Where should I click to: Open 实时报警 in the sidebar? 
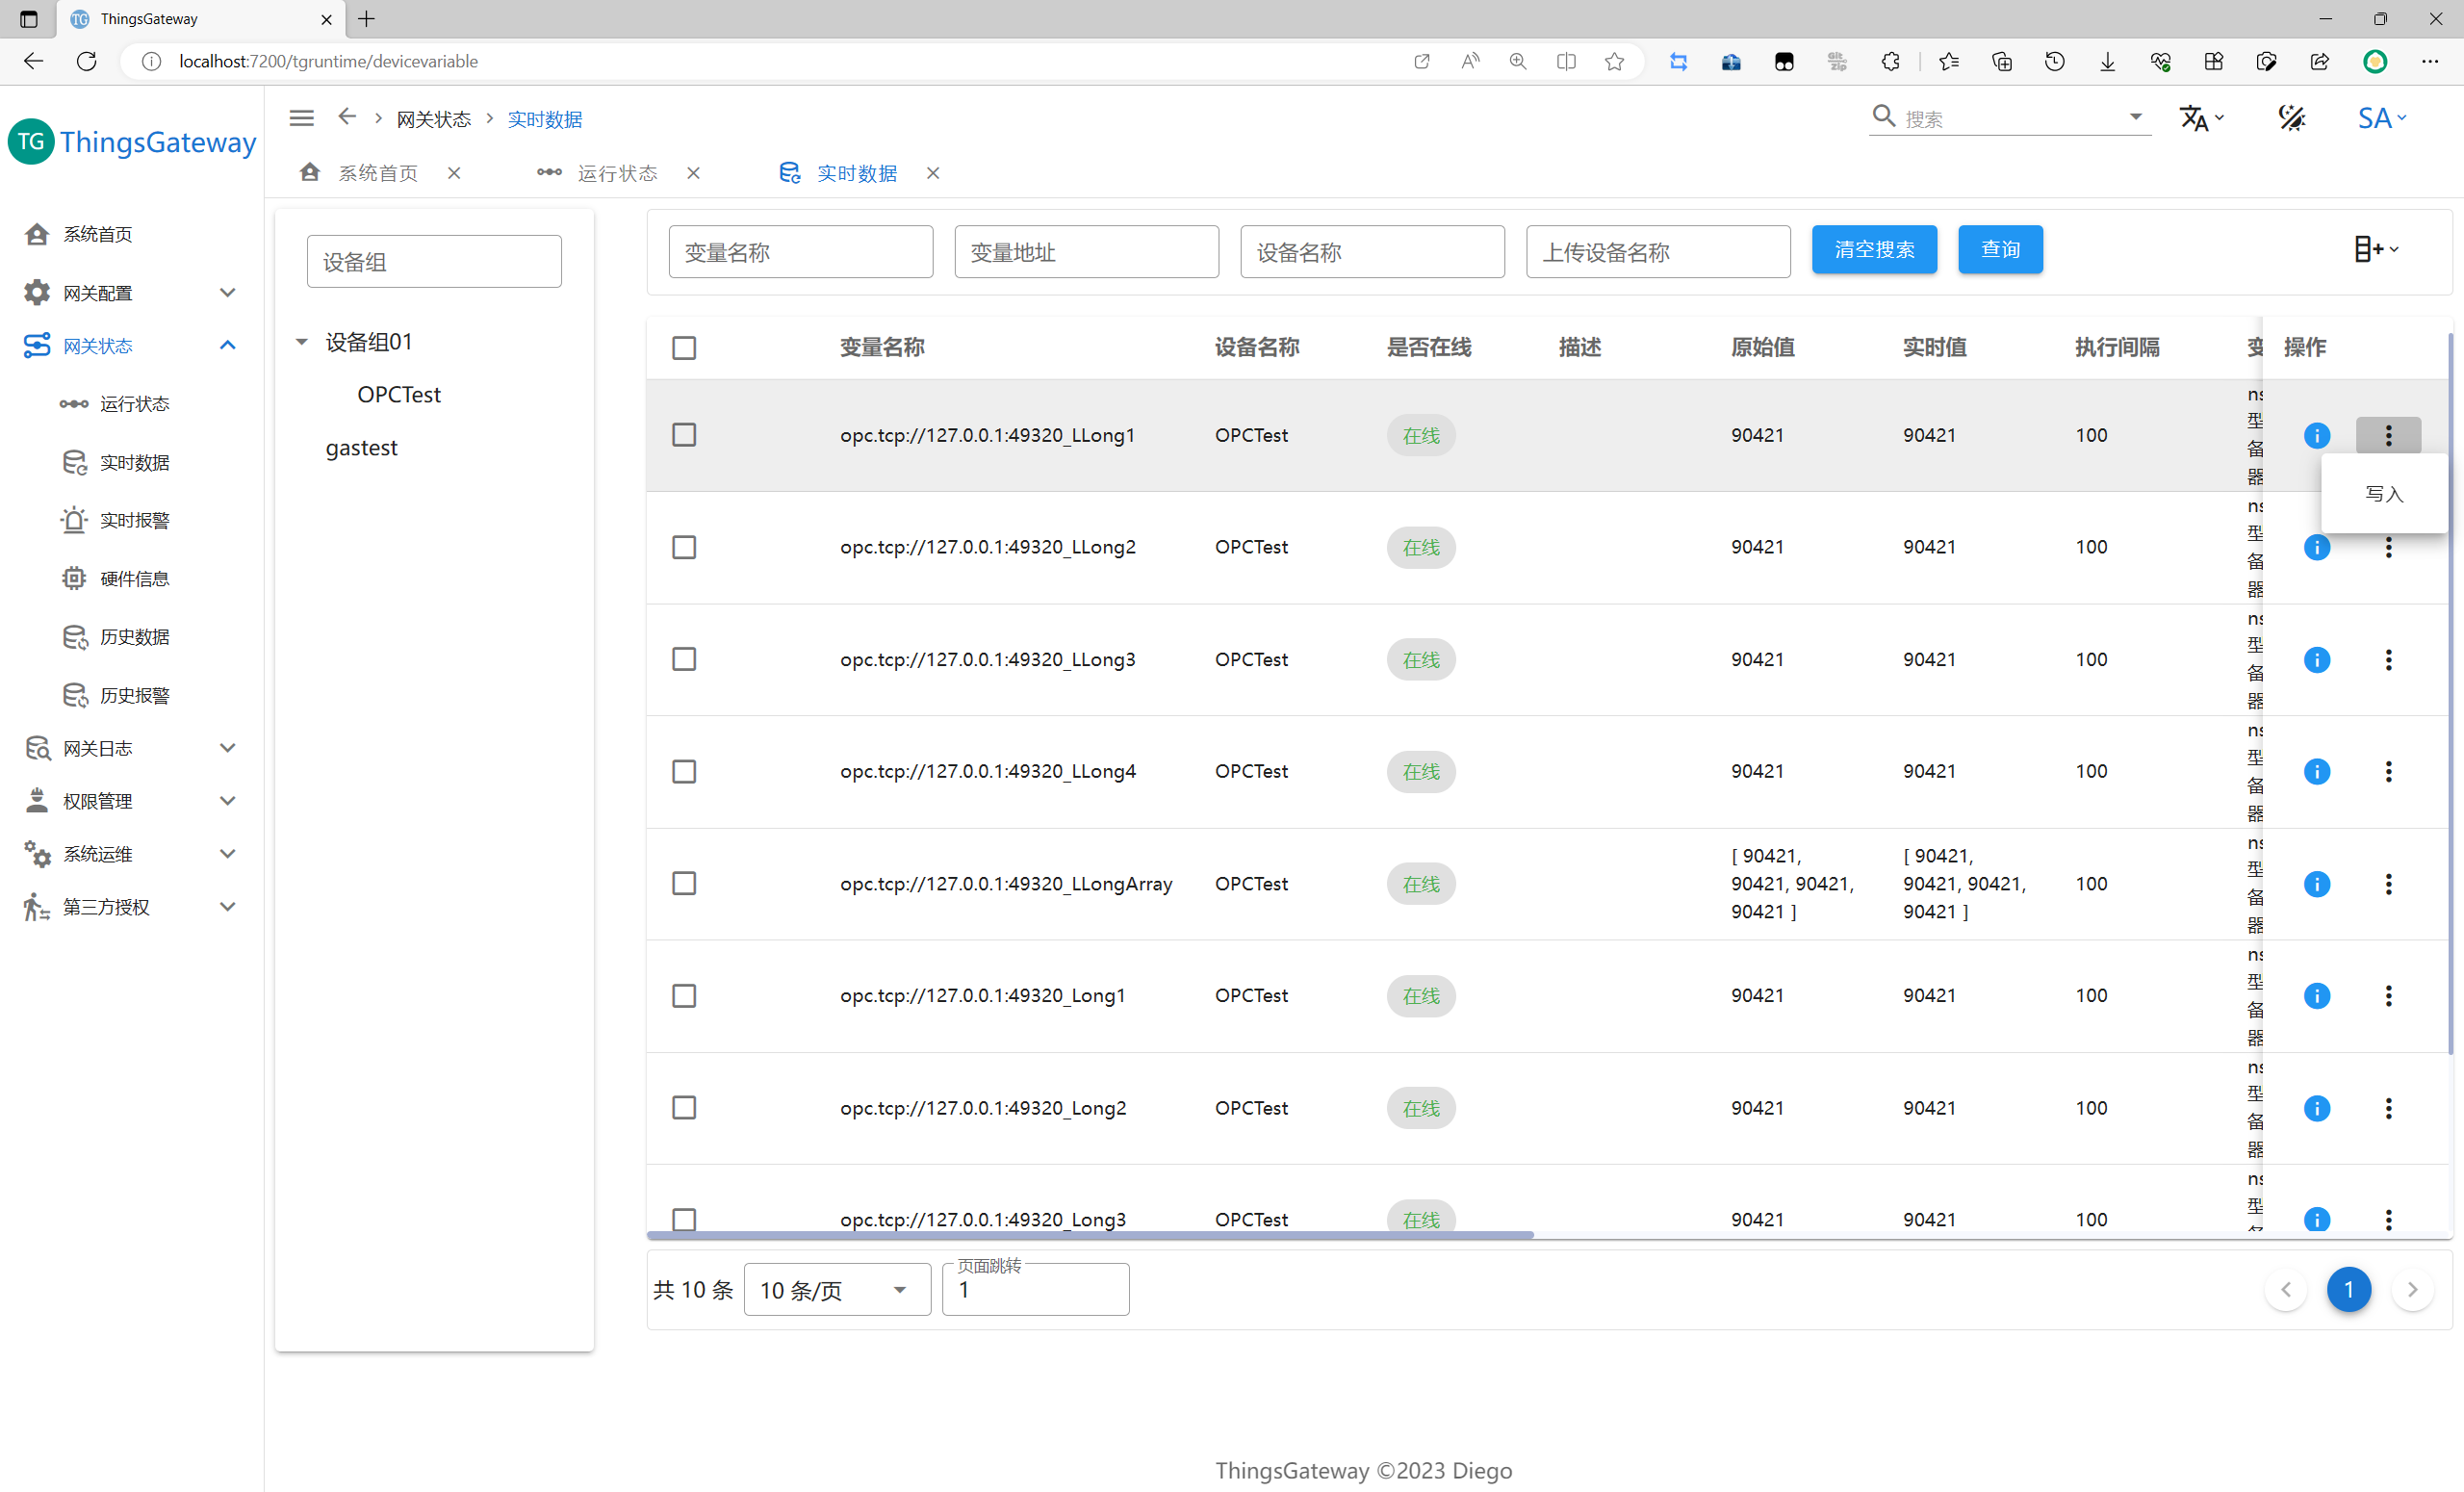coord(134,520)
